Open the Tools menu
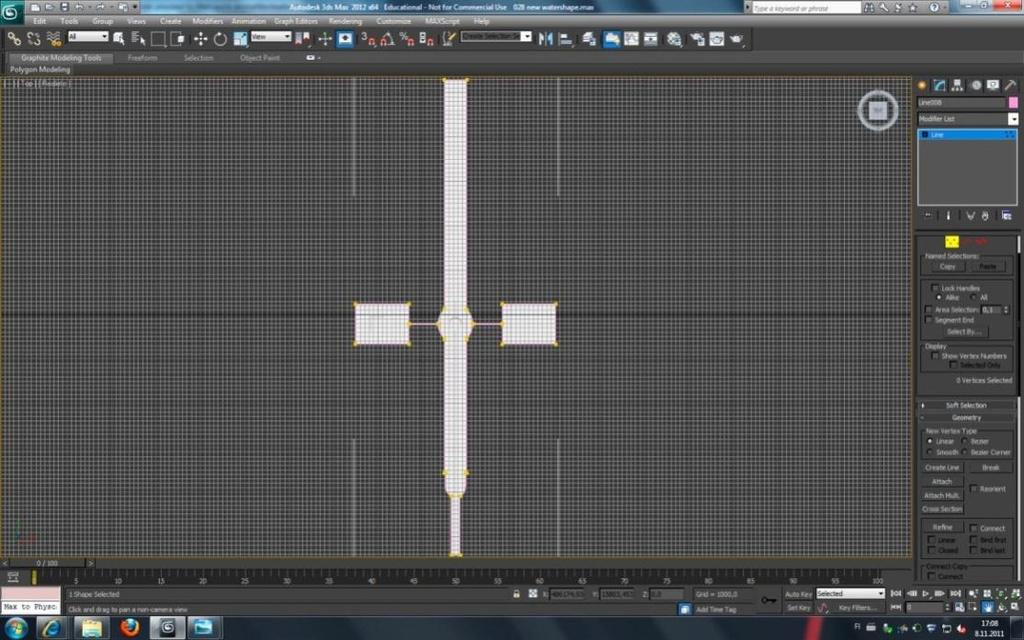The height and width of the screenshot is (640, 1024). pyautogui.click(x=69, y=21)
